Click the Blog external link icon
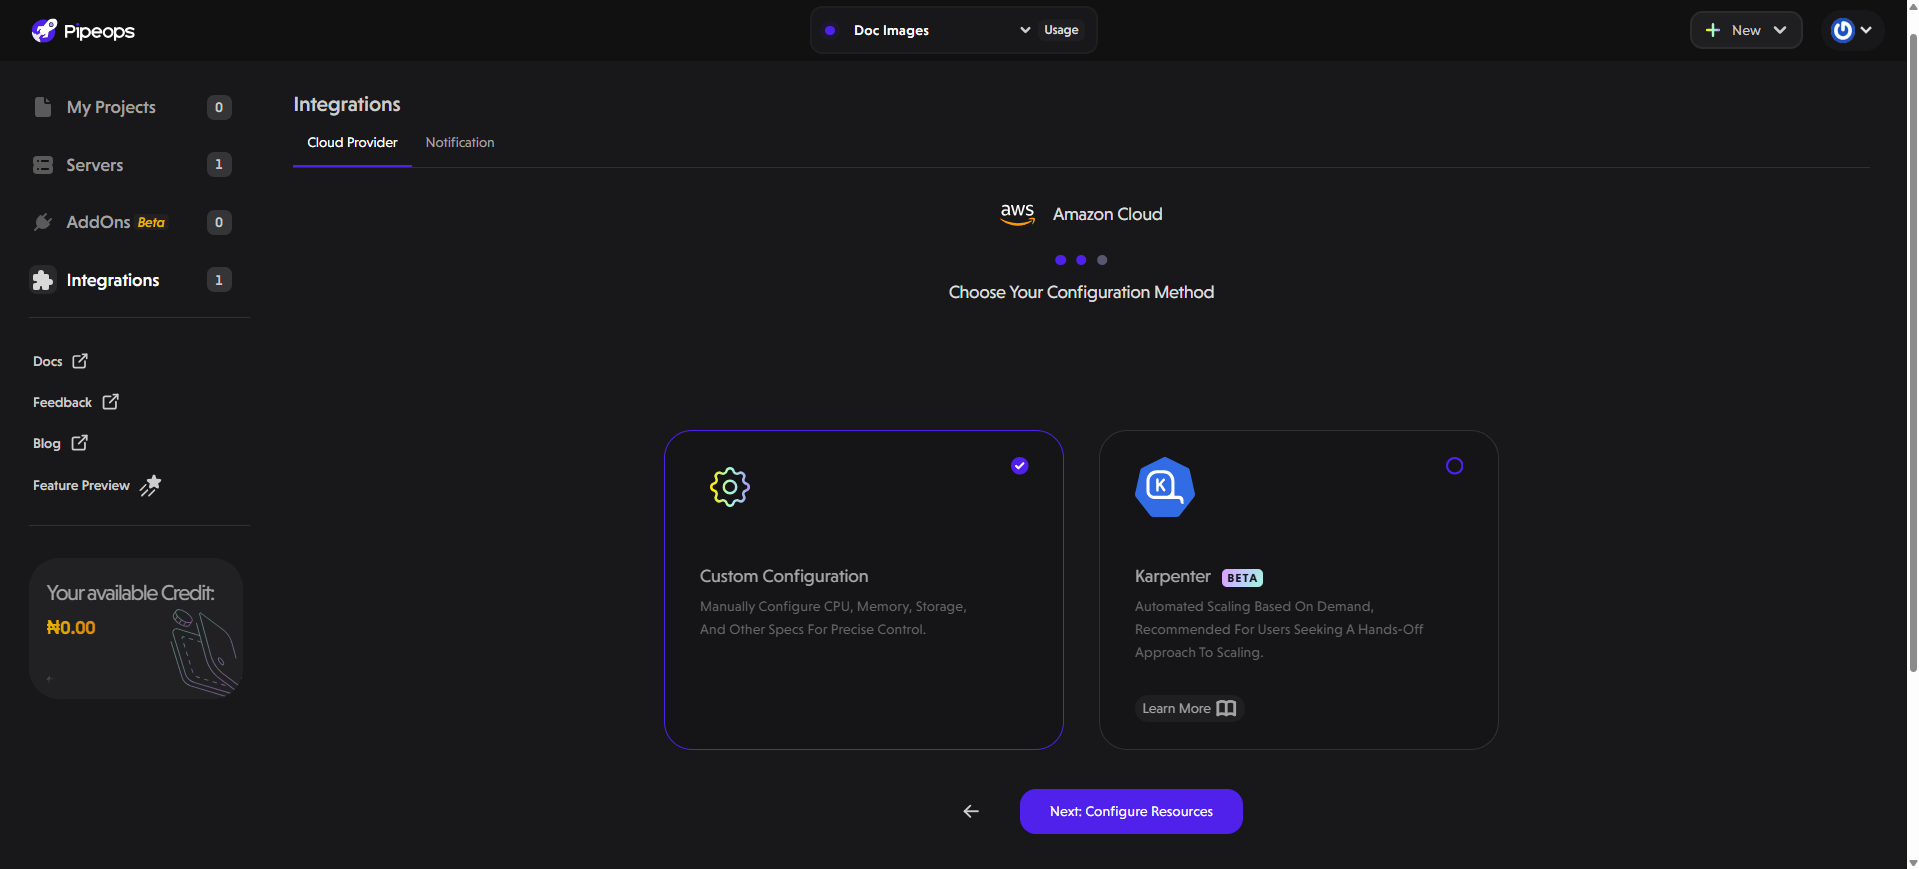The width and height of the screenshot is (1919, 869). coord(80,443)
